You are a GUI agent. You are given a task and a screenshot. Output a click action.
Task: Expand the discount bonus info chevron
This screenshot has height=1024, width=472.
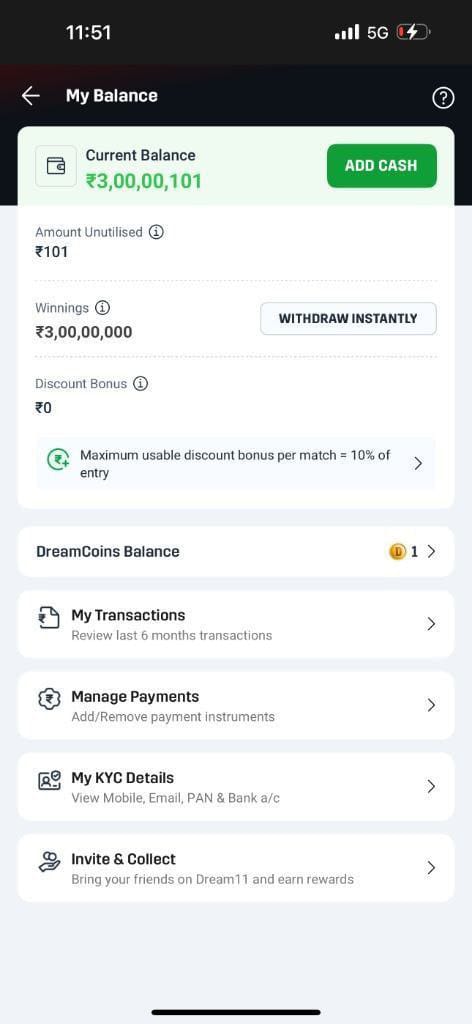click(x=418, y=464)
